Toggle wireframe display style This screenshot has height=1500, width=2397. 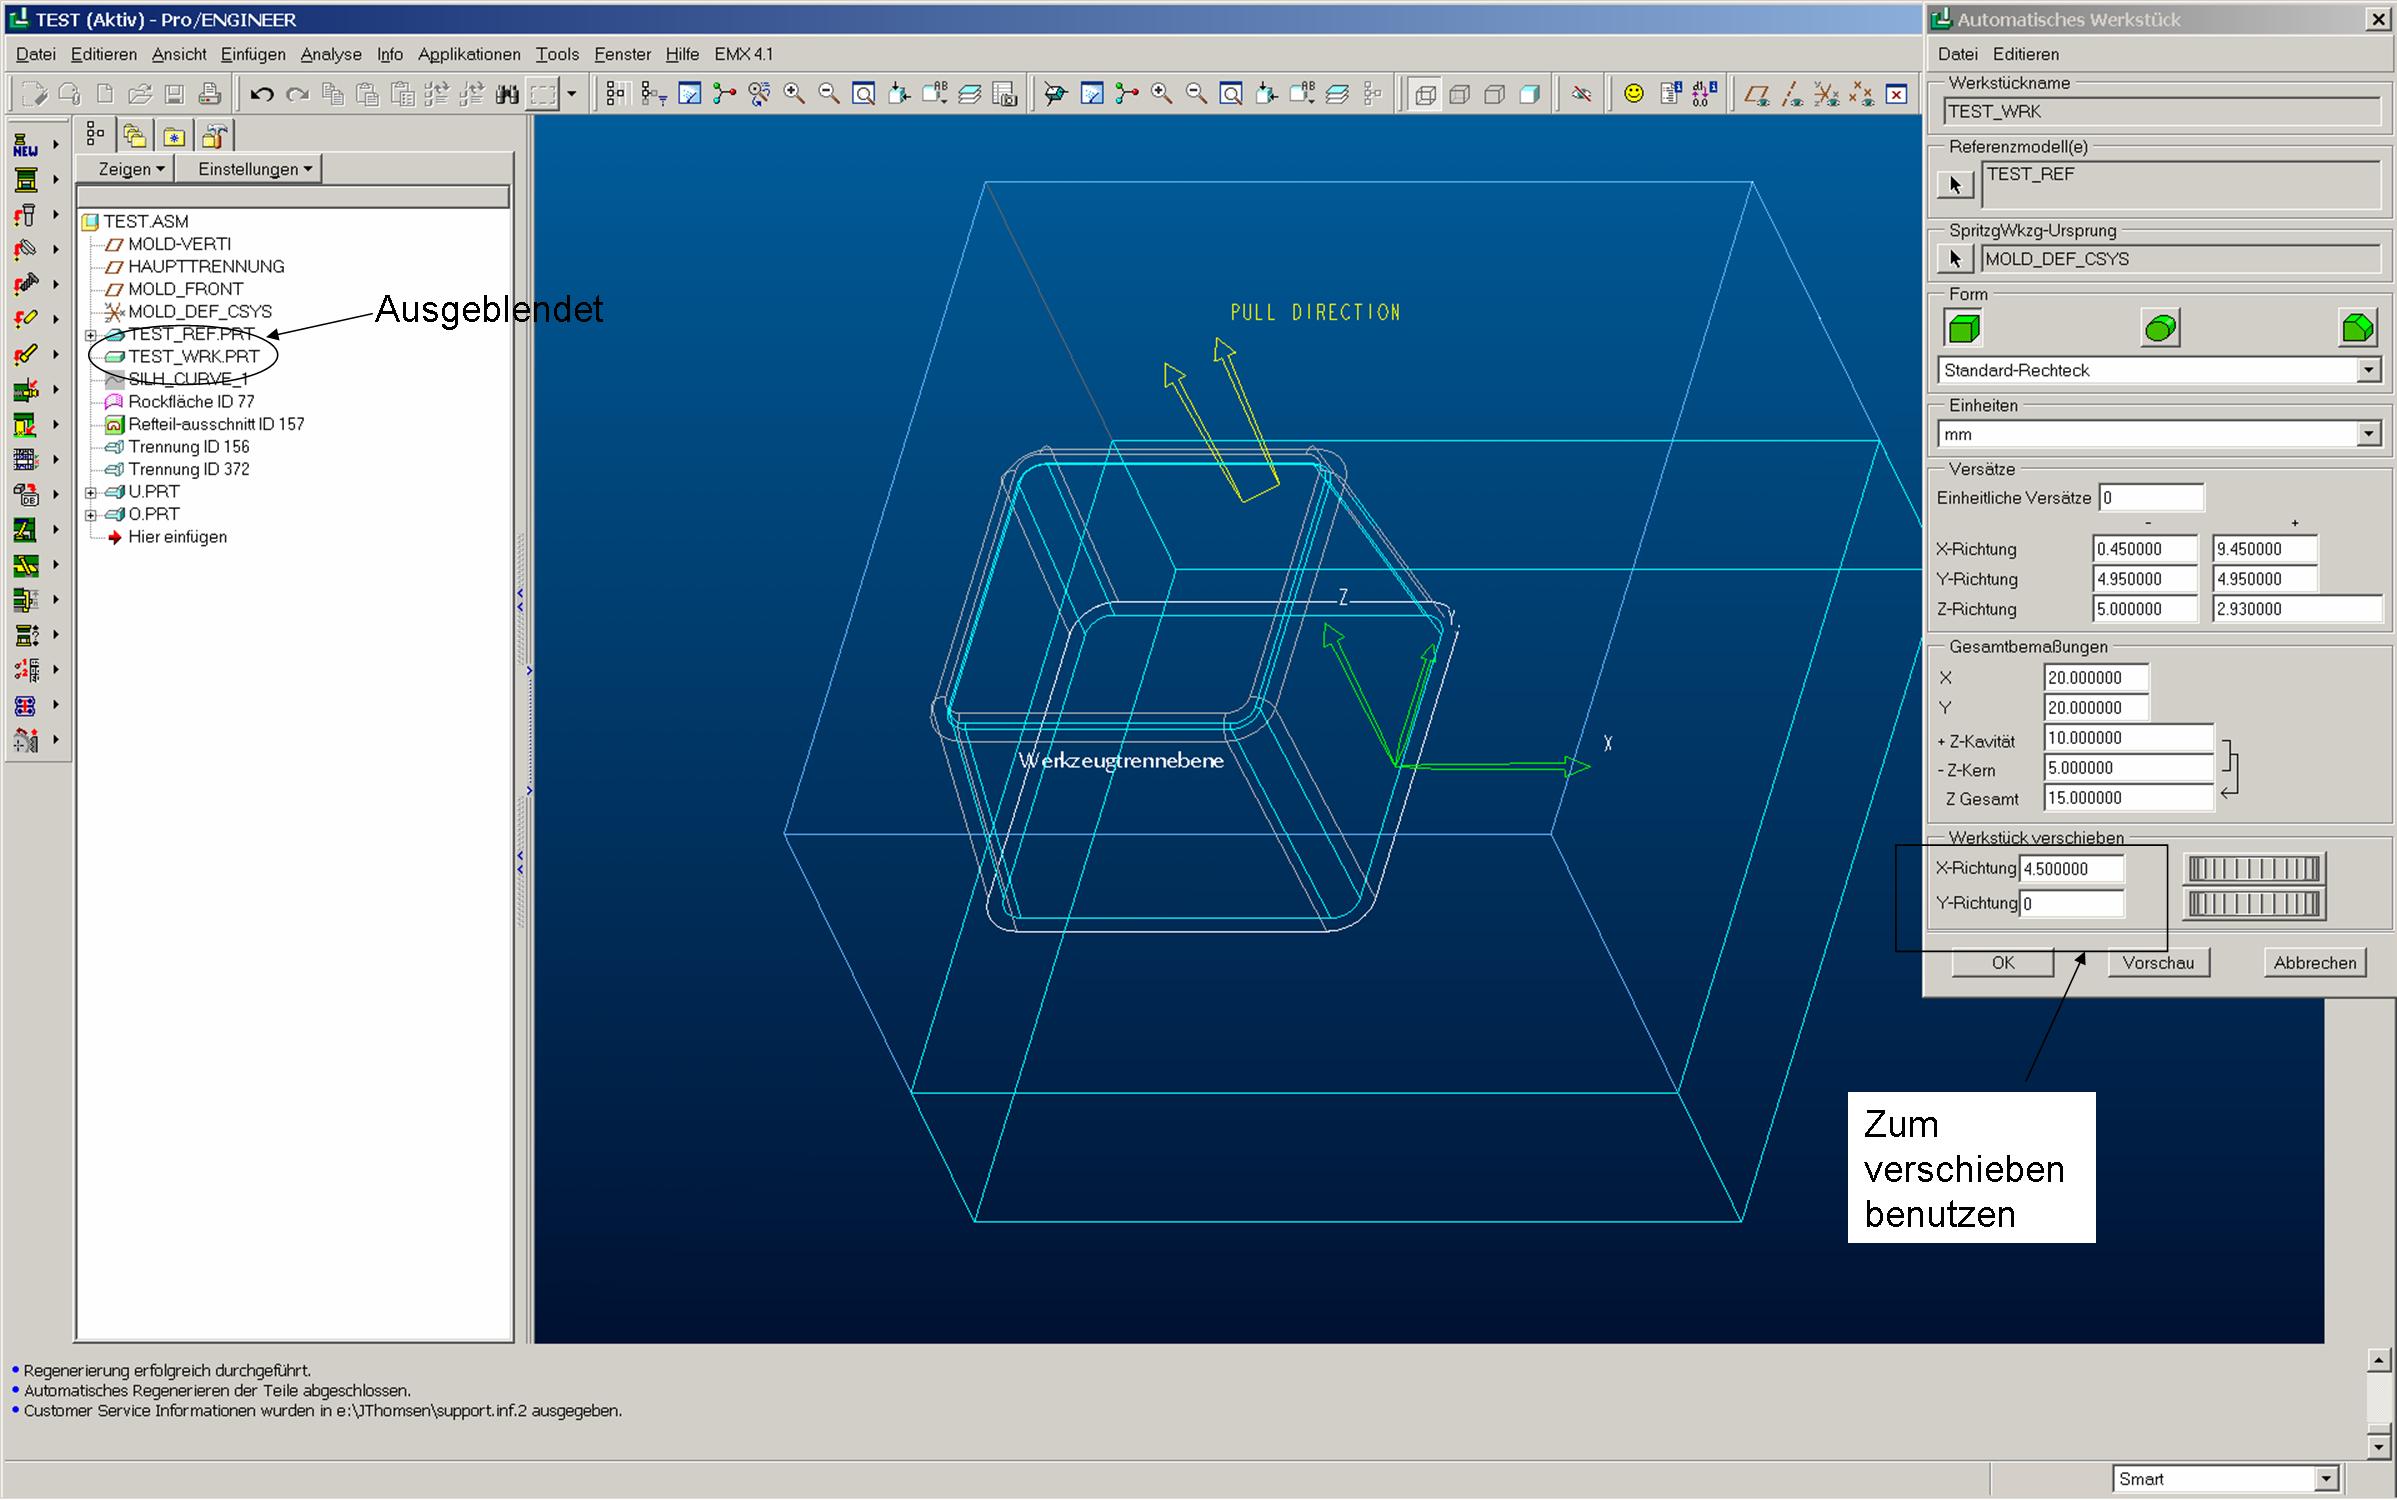point(1425,94)
